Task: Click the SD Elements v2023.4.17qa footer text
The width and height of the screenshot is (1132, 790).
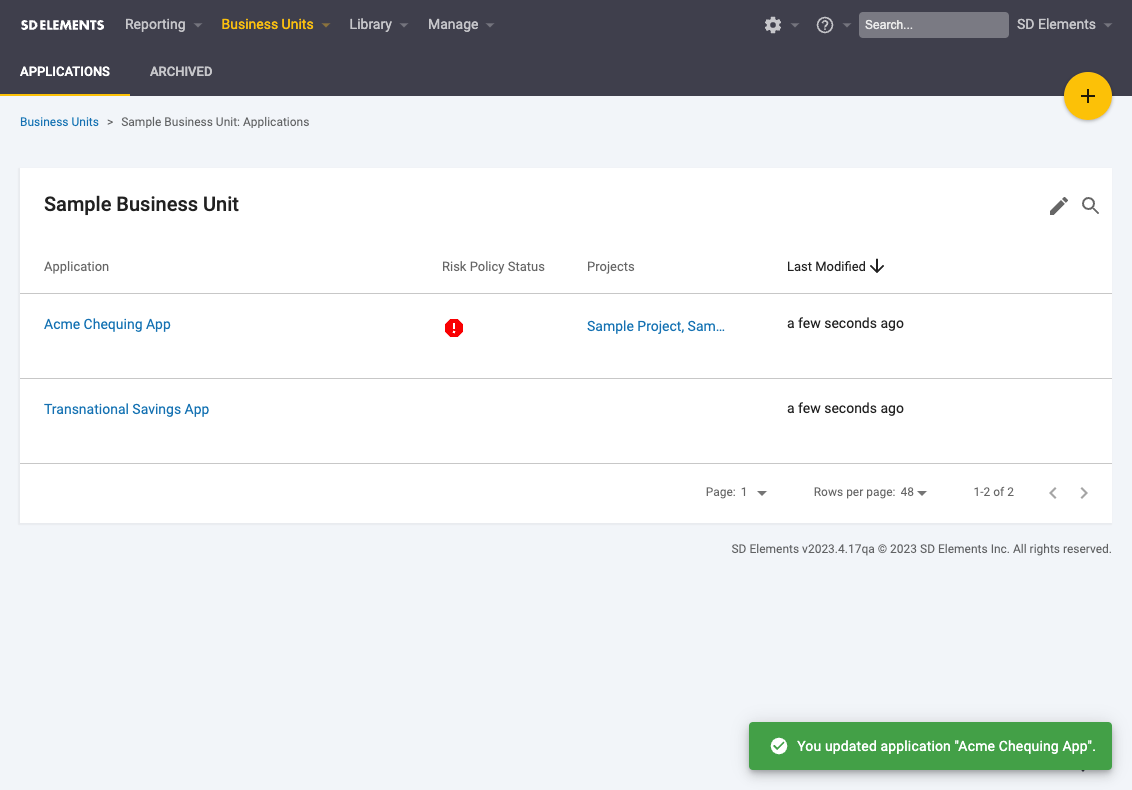Action: (921, 549)
